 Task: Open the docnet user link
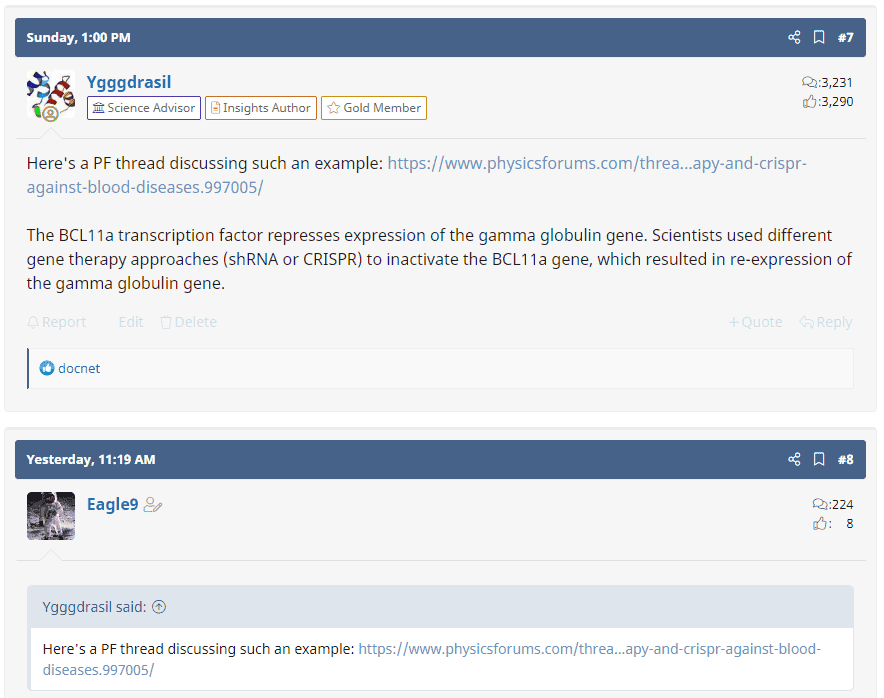pyautogui.click(x=79, y=368)
